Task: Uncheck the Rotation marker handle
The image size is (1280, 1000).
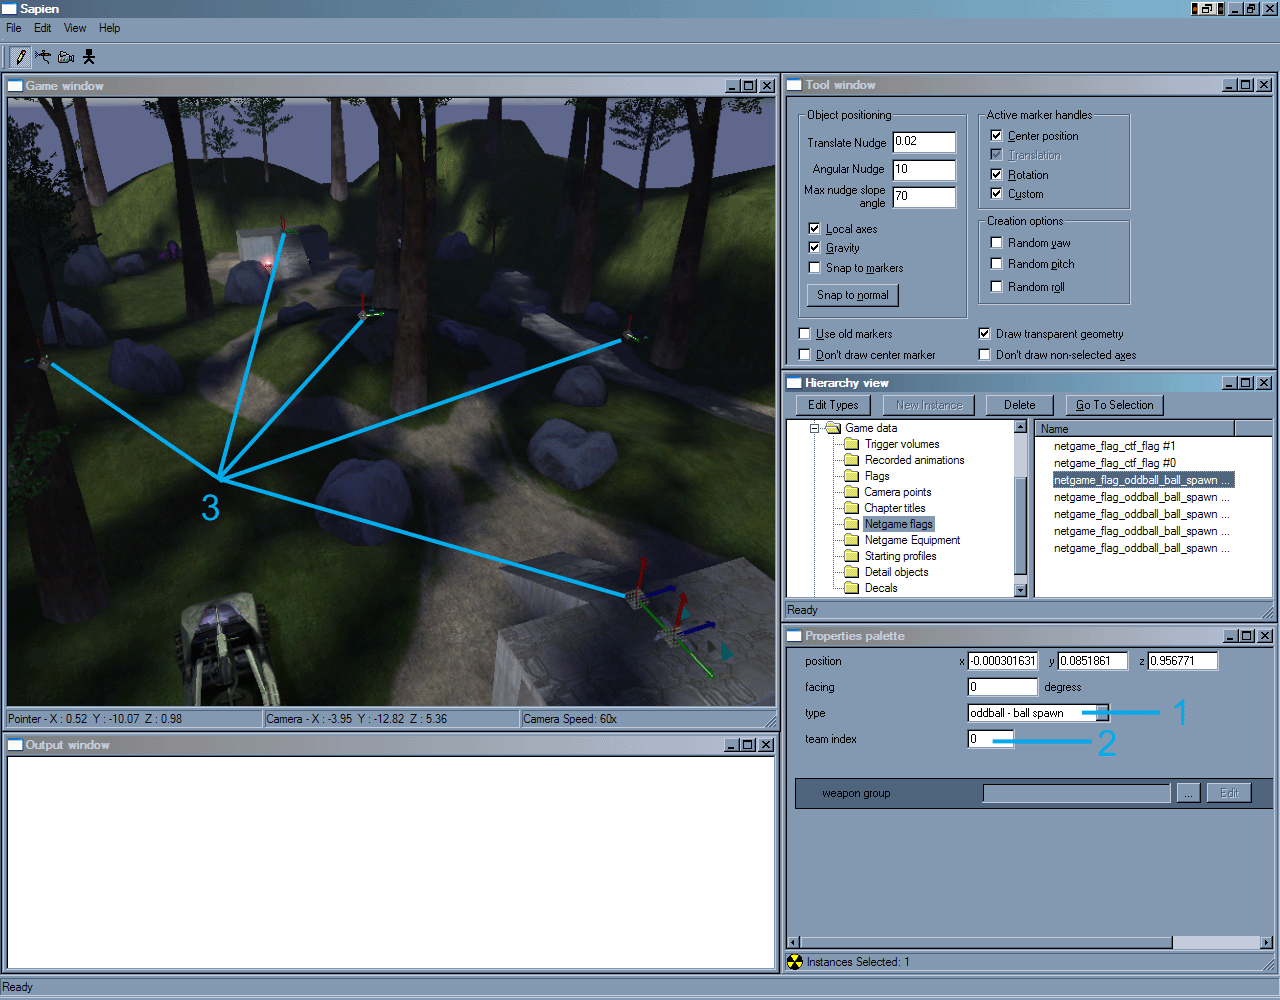Action: click(x=996, y=174)
